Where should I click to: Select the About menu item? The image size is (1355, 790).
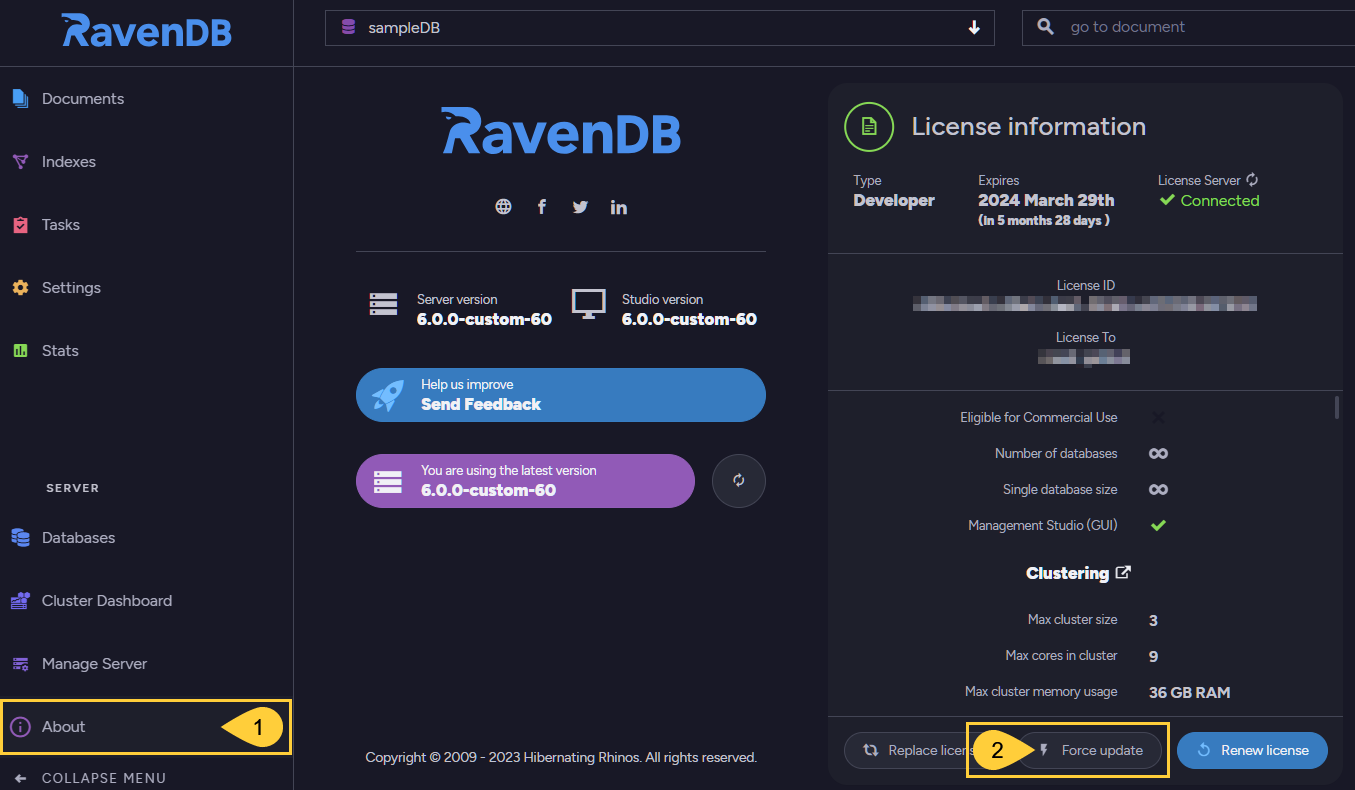[x=146, y=727]
